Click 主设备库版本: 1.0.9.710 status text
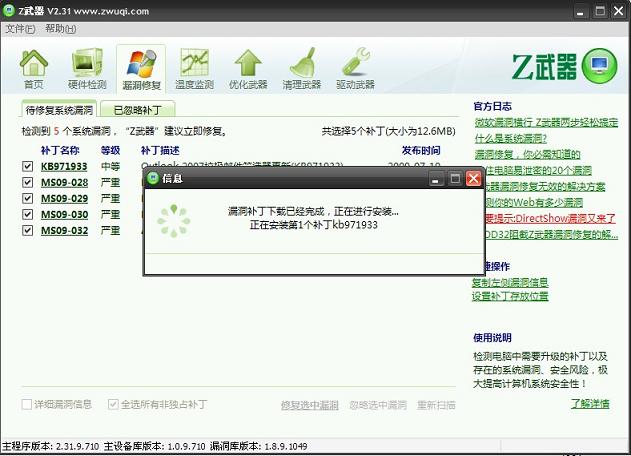This screenshot has width=631, height=456. coord(155,446)
